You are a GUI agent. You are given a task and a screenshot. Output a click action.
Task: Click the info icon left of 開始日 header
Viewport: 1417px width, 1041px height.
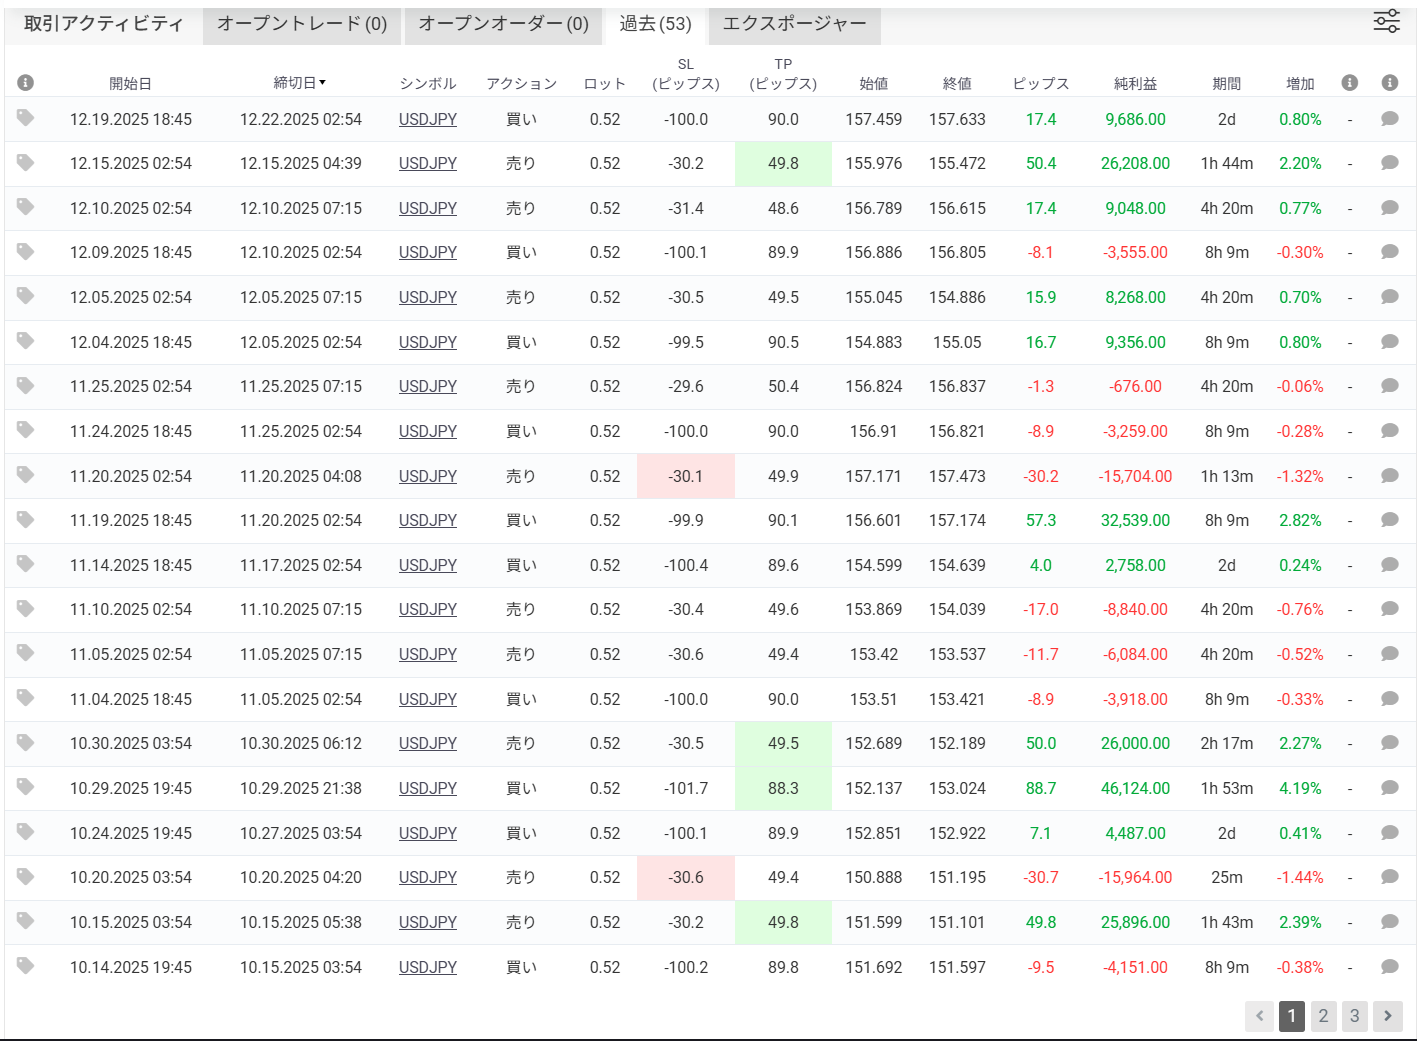click(26, 83)
